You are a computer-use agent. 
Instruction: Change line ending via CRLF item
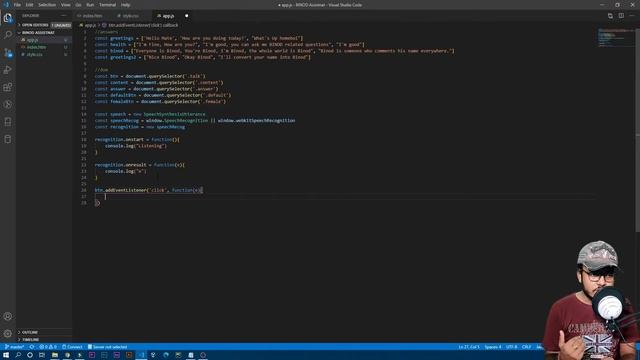click(527, 347)
